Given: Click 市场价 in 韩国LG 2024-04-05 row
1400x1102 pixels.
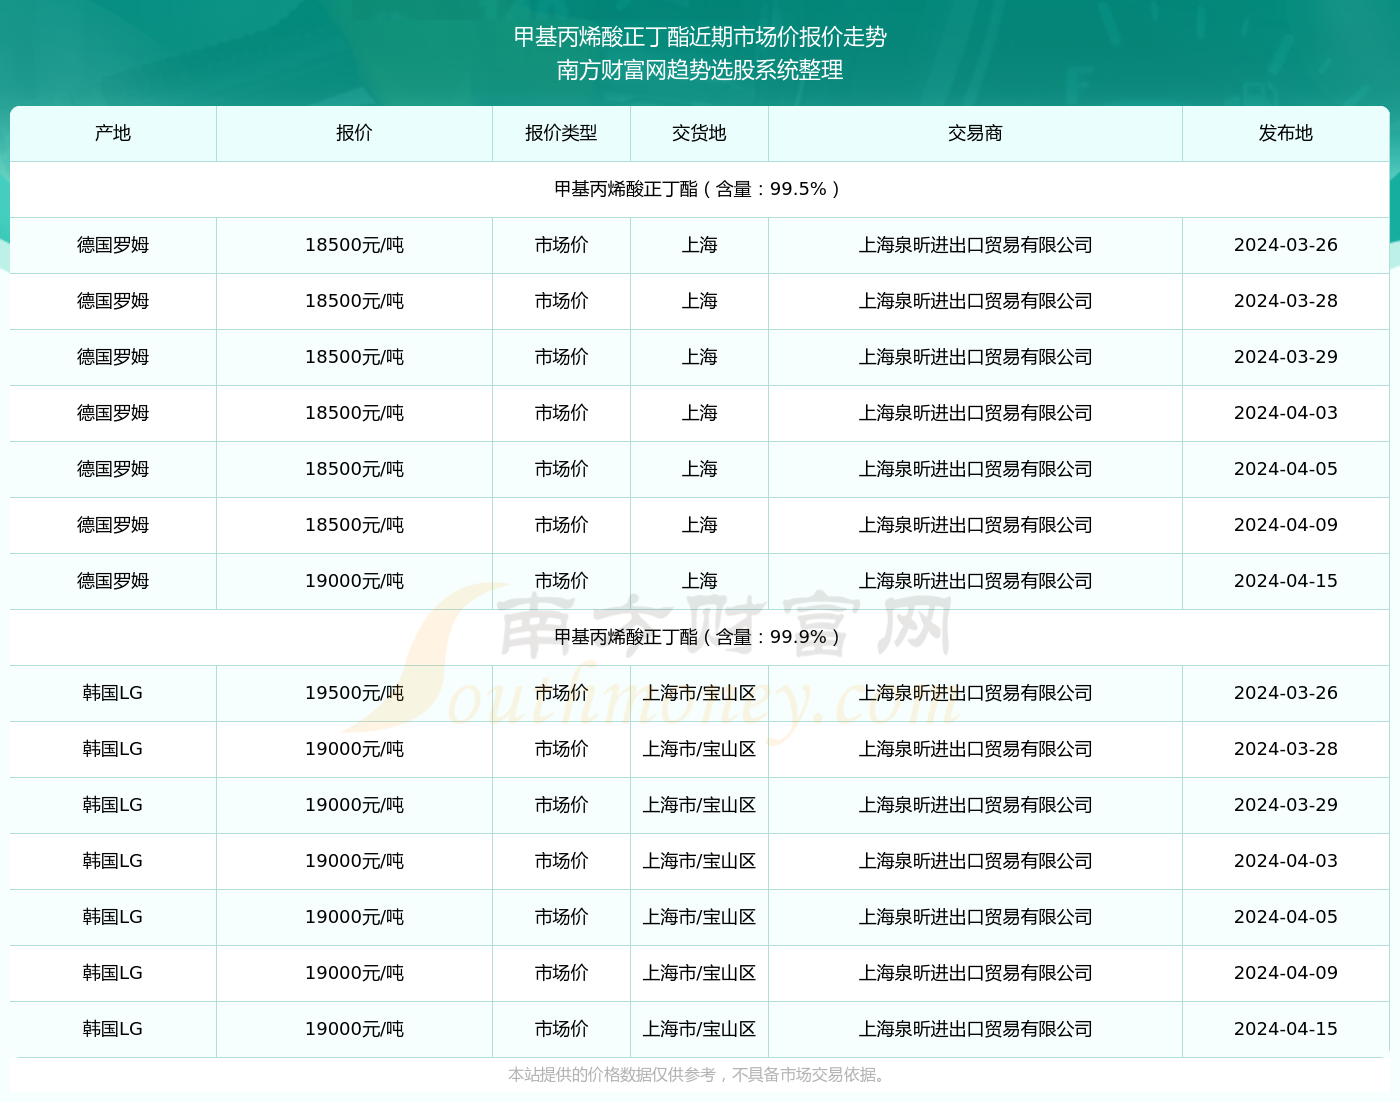Looking at the screenshot, I should pos(561,917).
